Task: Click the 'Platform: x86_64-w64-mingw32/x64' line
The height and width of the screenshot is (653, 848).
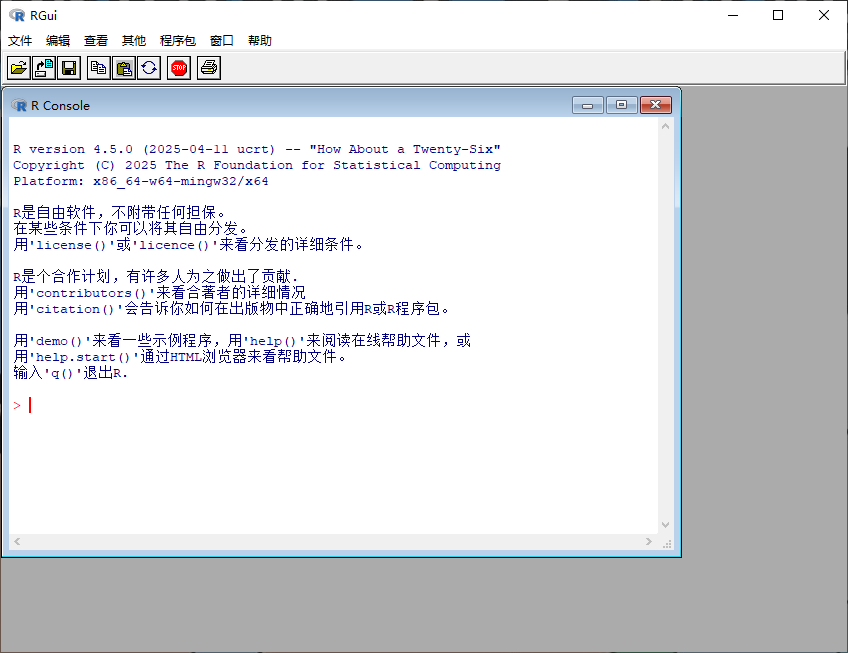Action: [141, 181]
